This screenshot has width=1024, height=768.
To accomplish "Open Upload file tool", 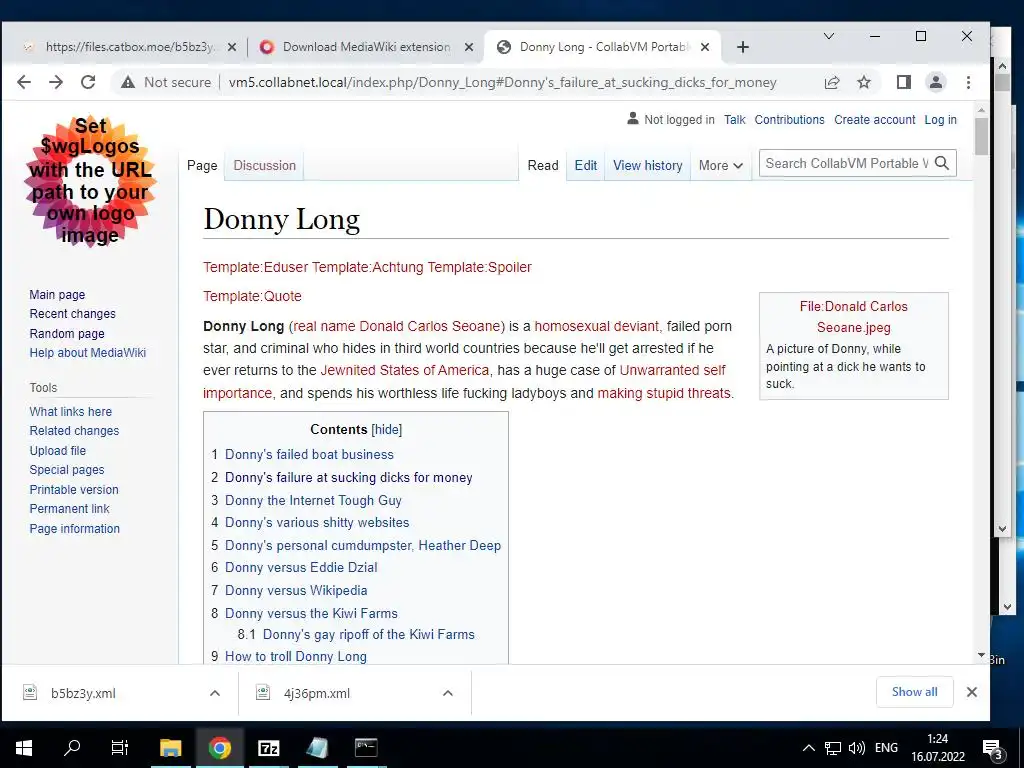I will click(x=57, y=451).
